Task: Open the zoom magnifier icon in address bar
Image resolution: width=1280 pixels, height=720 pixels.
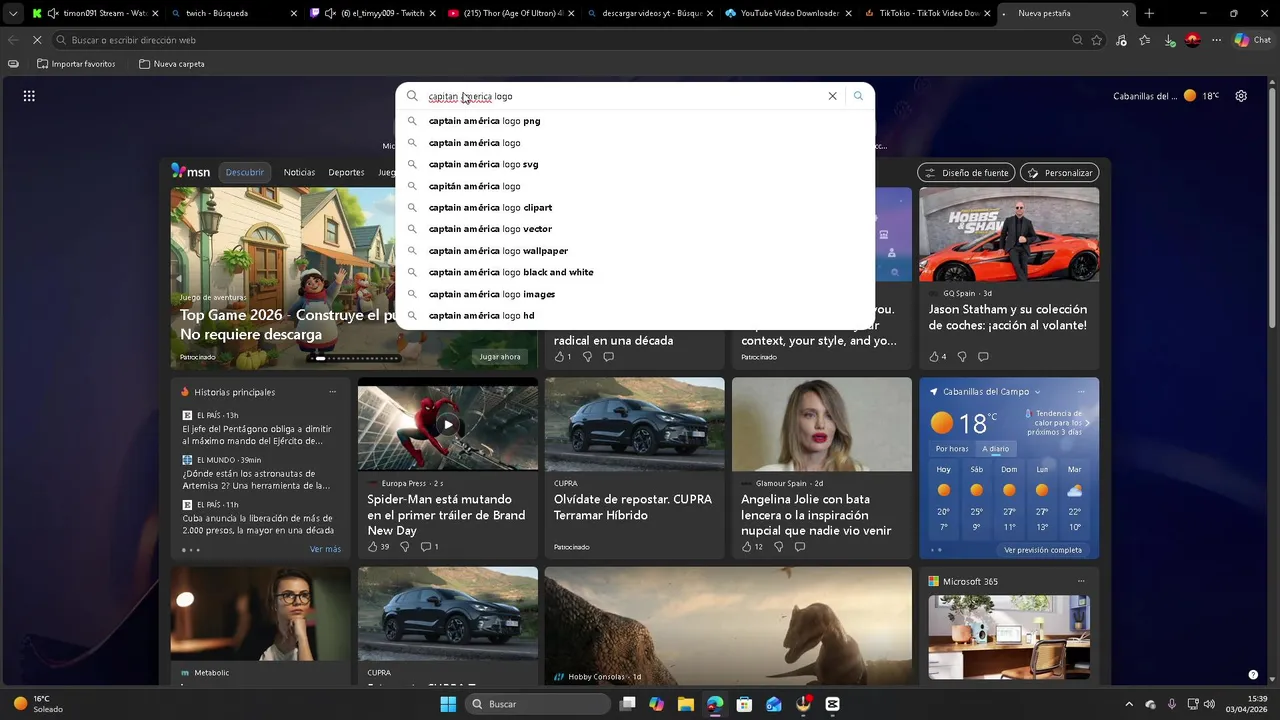Action: pyautogui.click(x=1077, y=40)
